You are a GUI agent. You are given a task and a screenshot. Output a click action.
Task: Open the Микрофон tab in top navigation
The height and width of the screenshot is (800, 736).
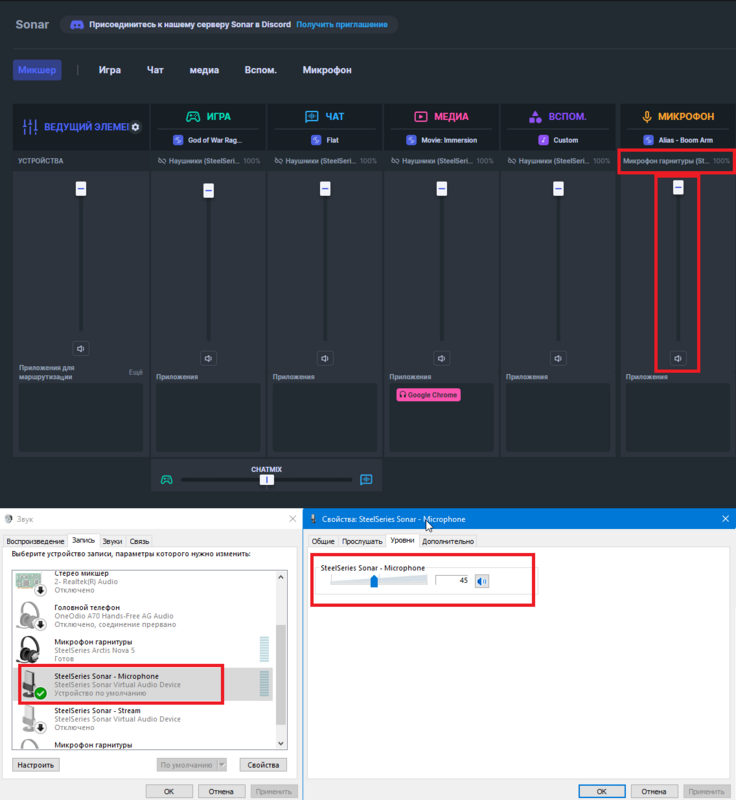[327, 70]
